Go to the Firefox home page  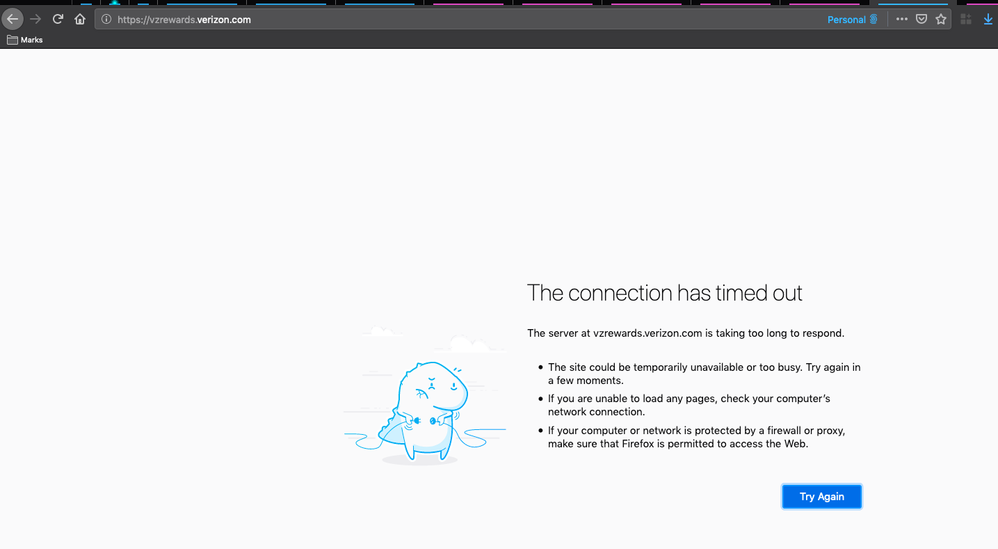pyautogui.click(x=80, y=19)
